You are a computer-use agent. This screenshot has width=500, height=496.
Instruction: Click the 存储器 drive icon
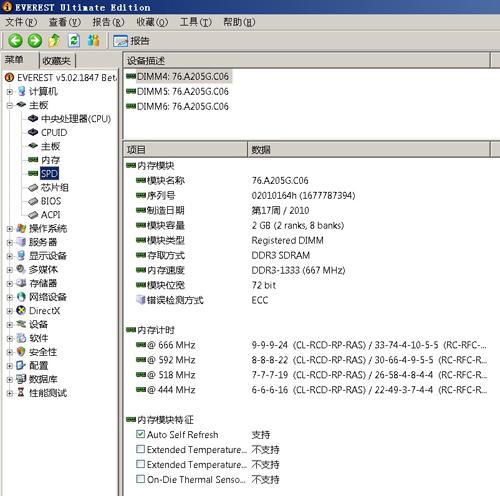21,283
